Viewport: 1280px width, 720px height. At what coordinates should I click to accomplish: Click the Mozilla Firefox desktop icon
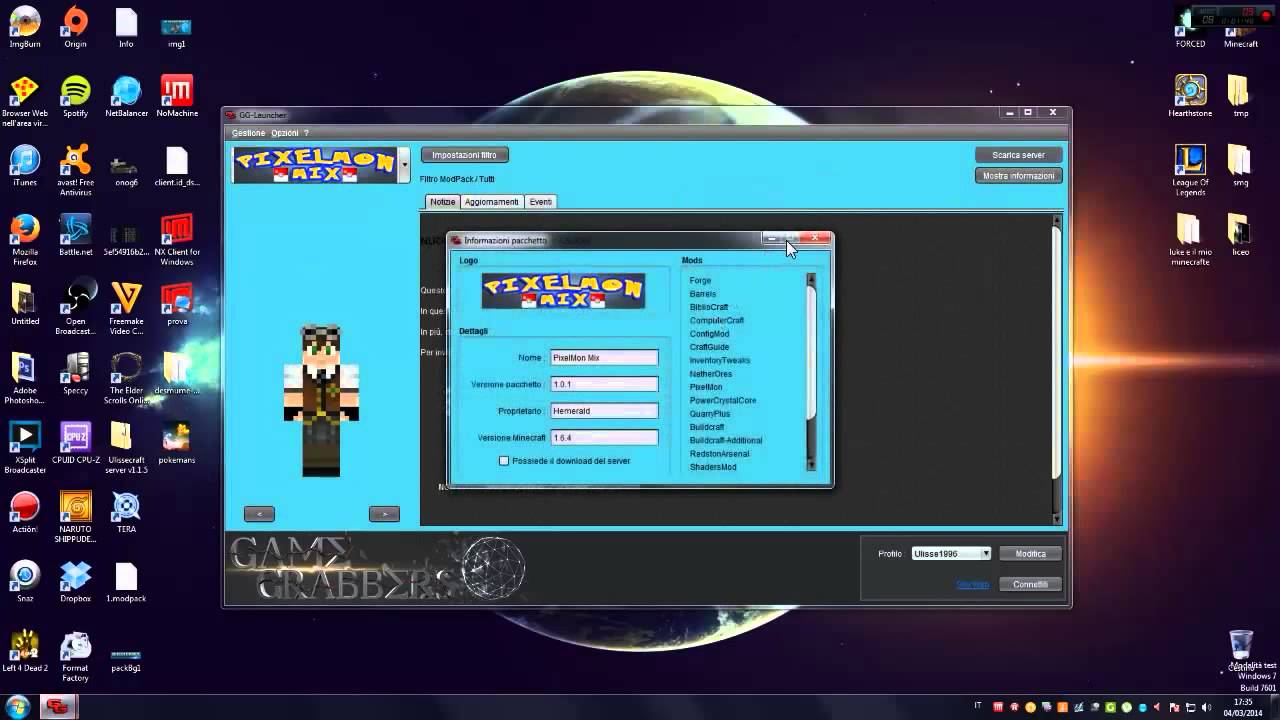[x=25, y=239]
